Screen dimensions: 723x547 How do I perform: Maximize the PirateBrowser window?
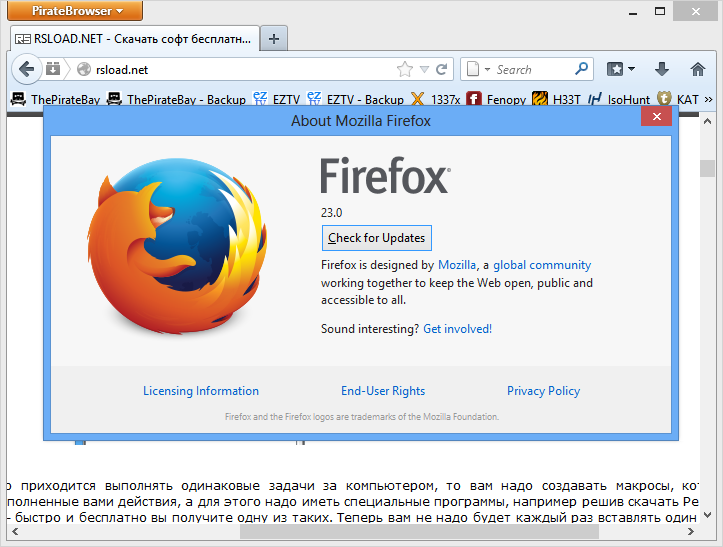point(660,12)
